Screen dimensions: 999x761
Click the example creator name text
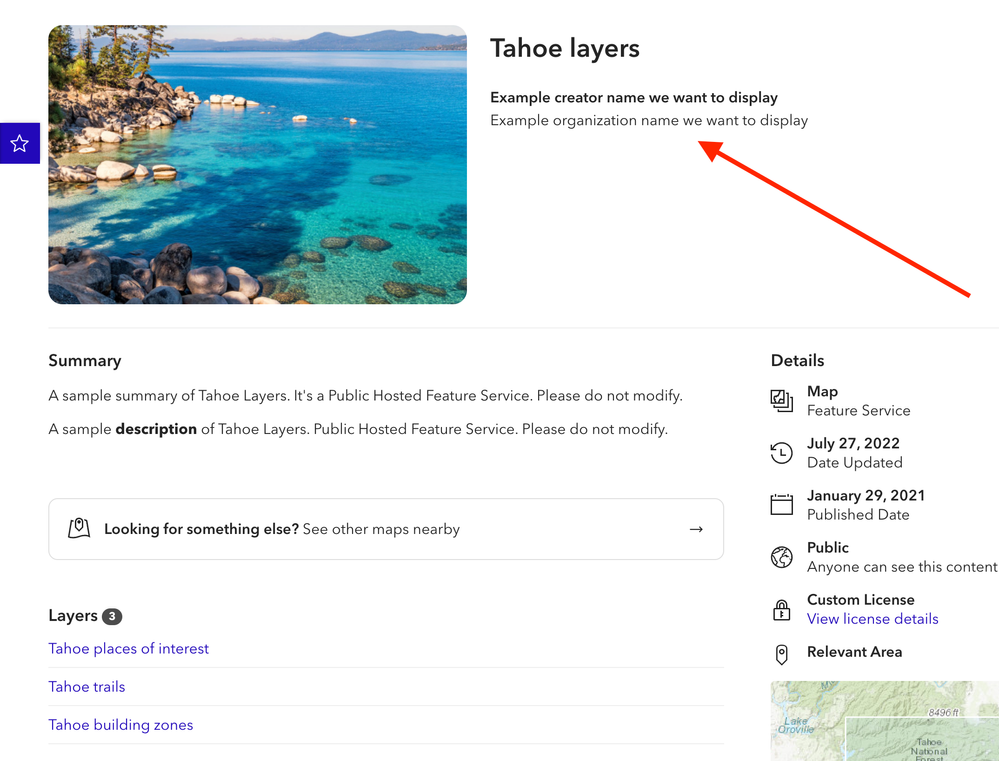(x=634, y=97)
